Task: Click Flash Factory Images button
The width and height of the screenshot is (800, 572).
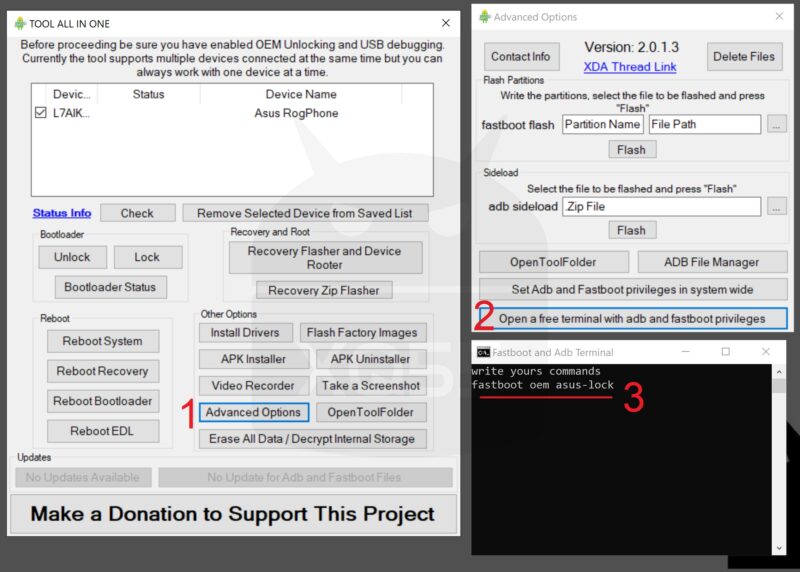Action: pyautogui.click(x=363, y=332)
